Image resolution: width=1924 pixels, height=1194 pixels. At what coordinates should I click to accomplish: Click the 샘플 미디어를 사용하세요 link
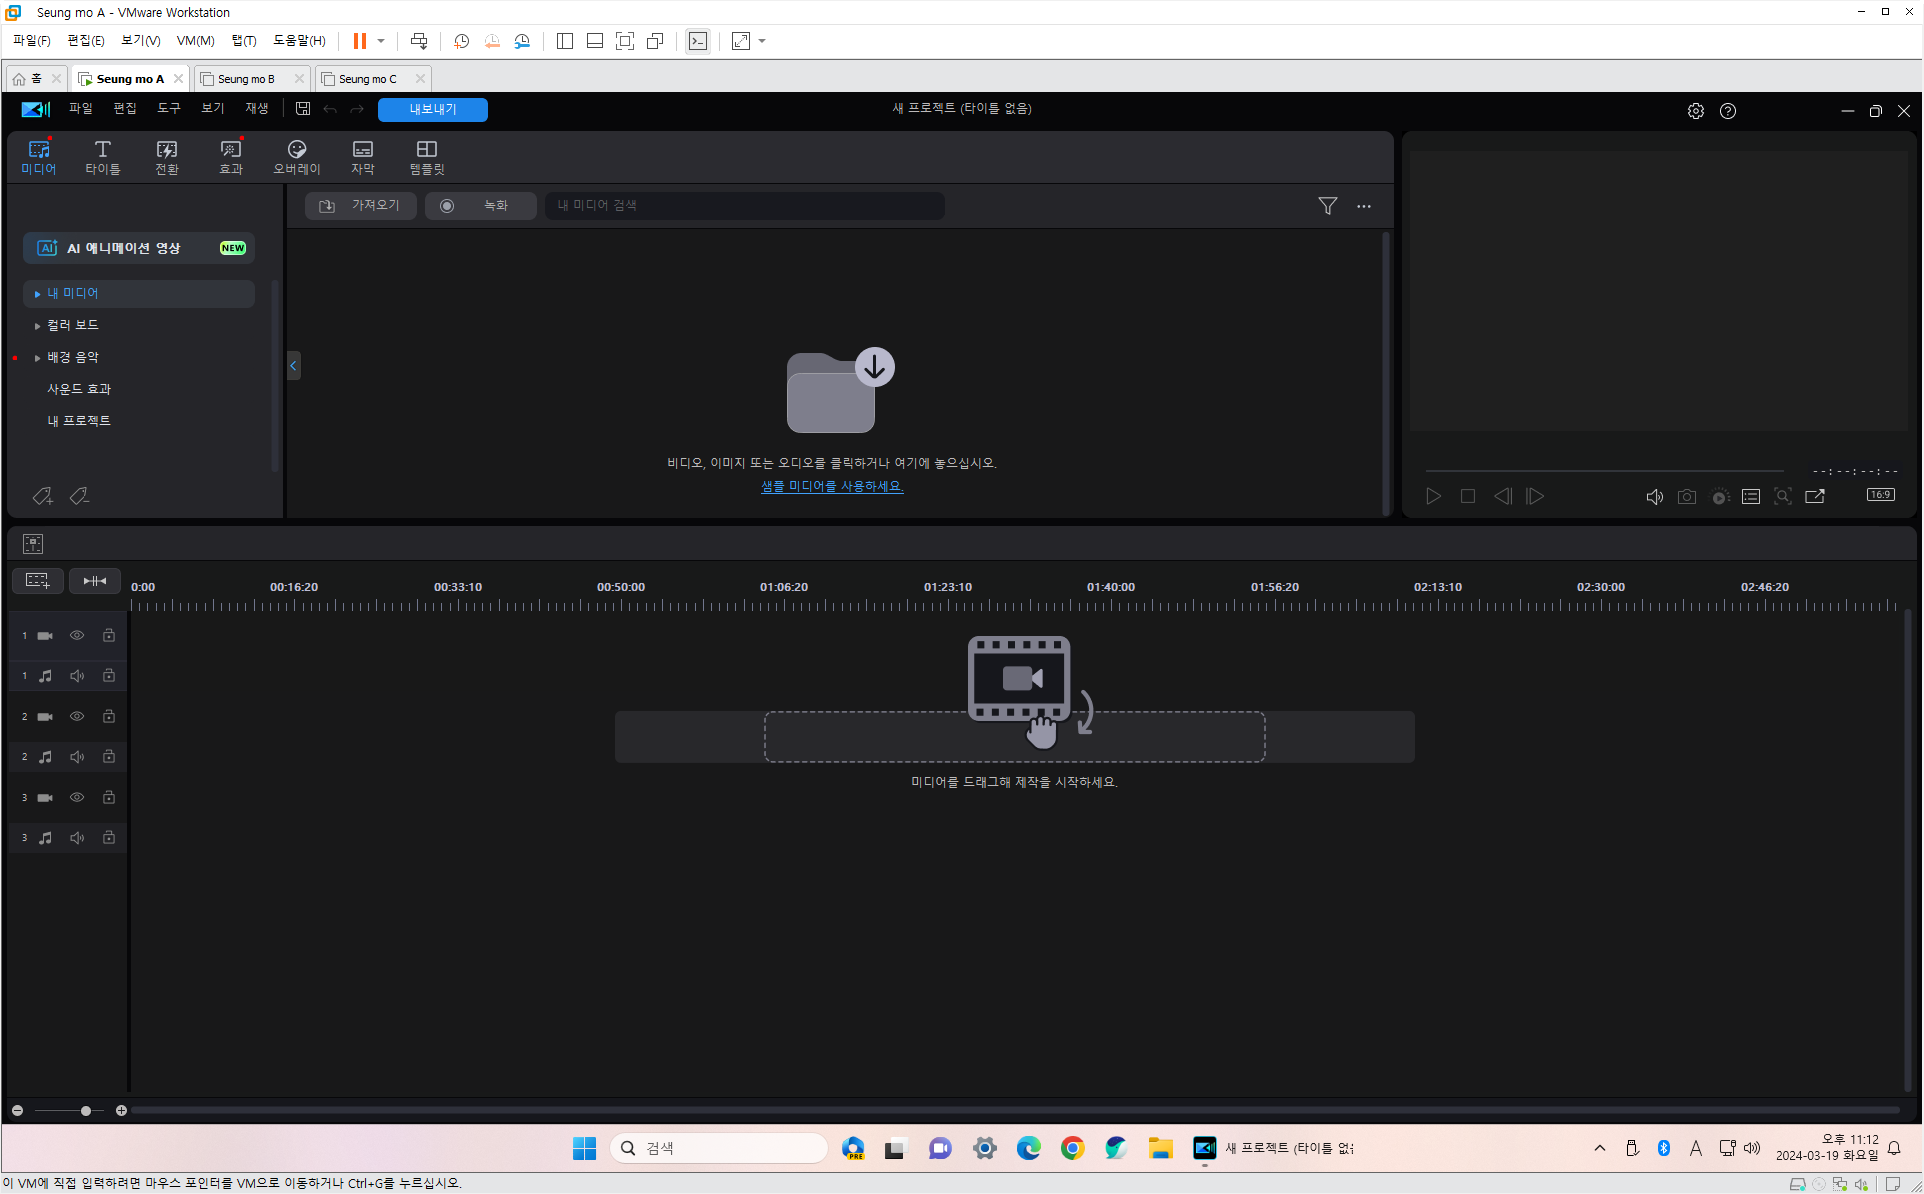click(x=831, y=486)
